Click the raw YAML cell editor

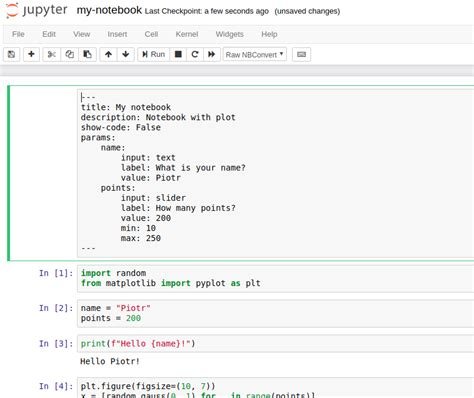click(x=276, y=173)
